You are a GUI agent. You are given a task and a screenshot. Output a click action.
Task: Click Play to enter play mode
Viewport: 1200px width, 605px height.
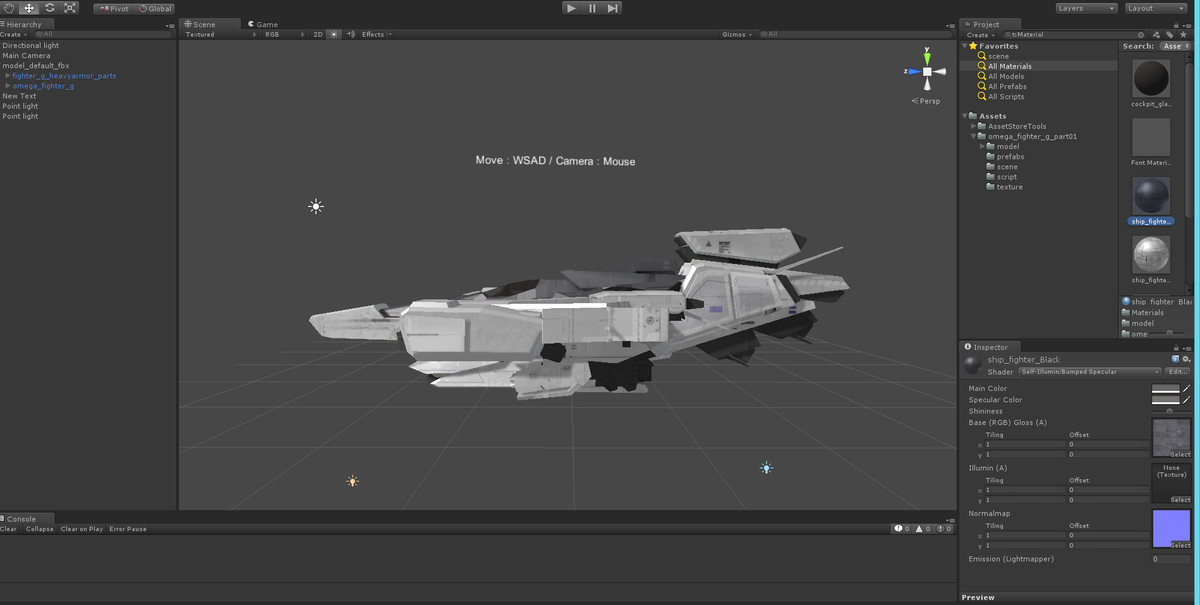(572, 7)
